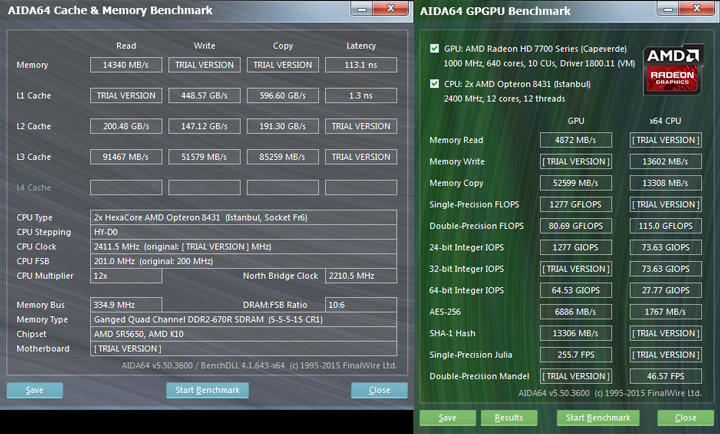
Task: Click CPU FSB value 201.0 MHz
Action: click(x=243, y=261)
